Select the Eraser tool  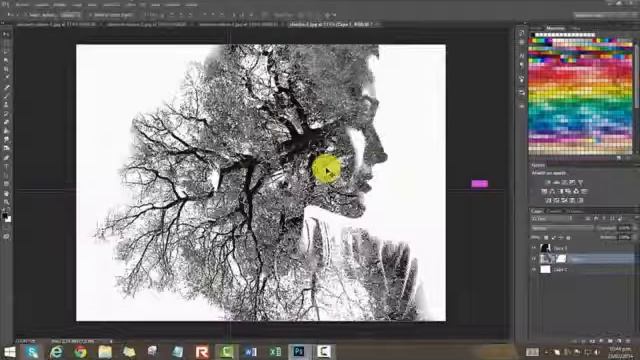pos(6,122)
